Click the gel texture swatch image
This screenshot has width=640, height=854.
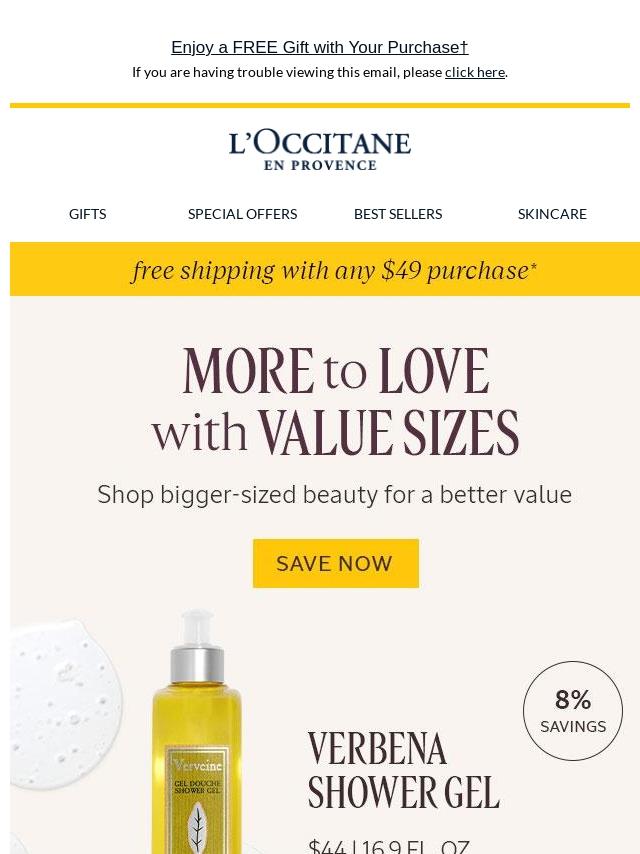pos(64,704)
